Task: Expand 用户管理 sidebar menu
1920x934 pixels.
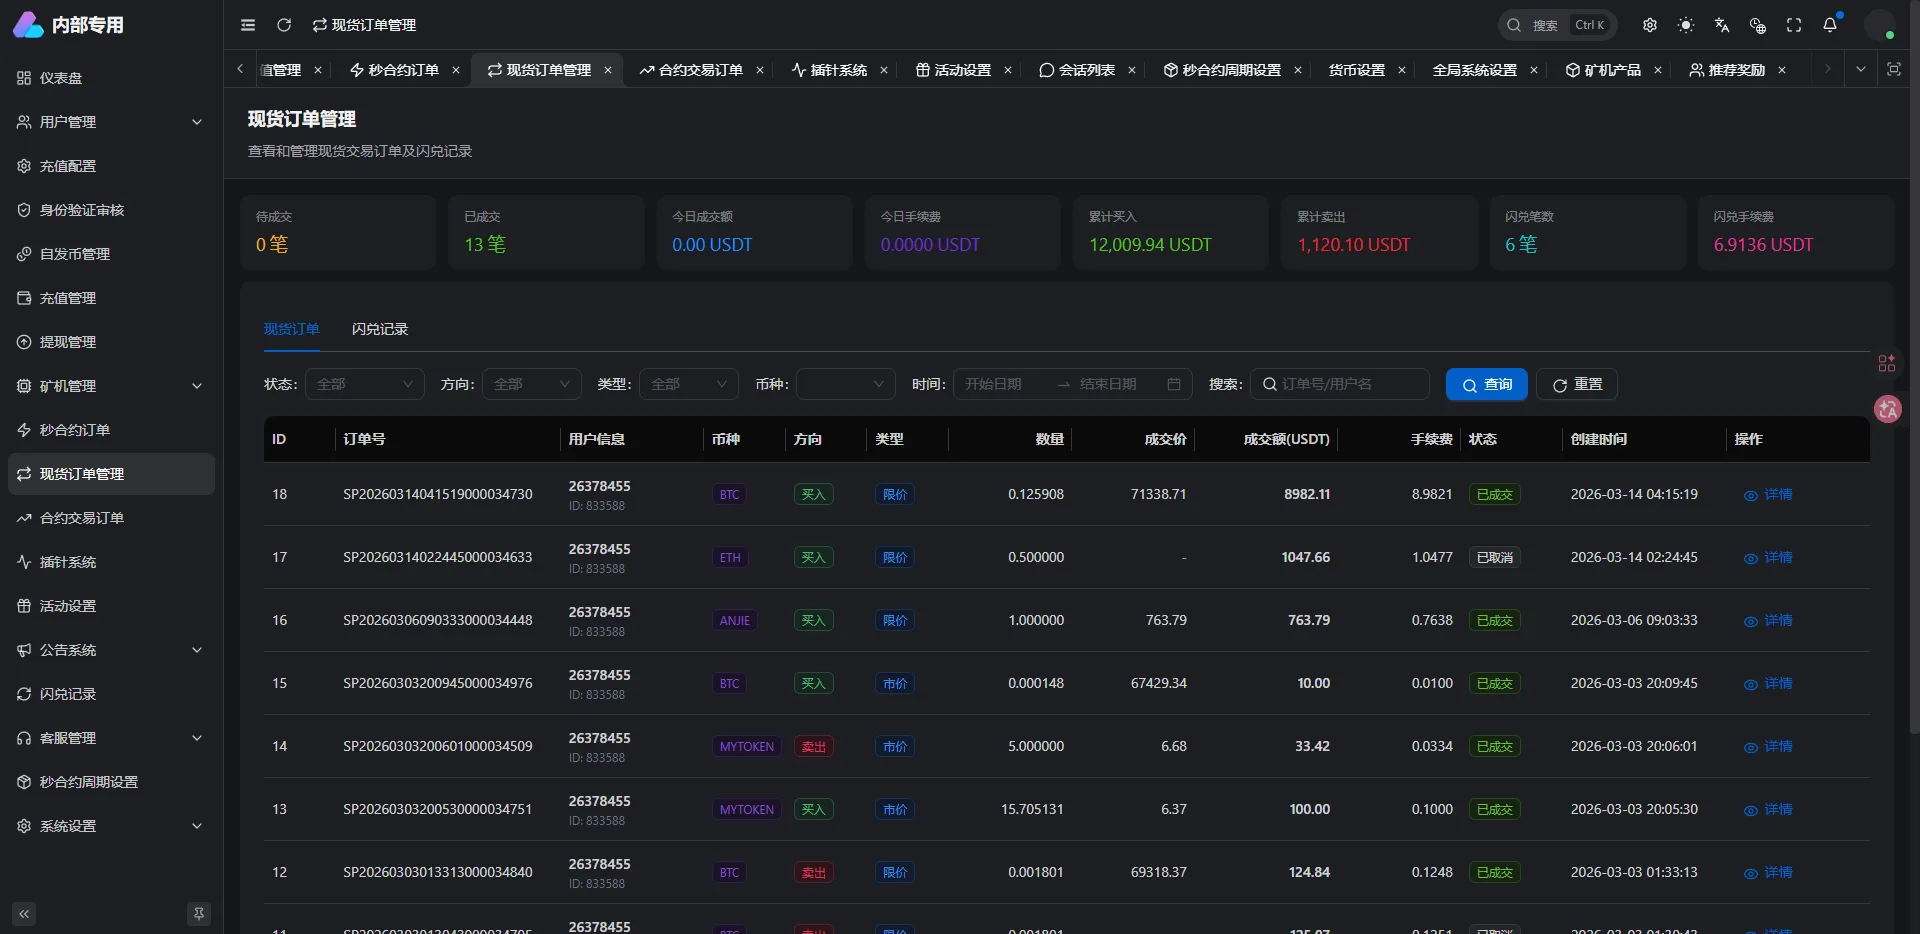Action: (x=111, y=122)
